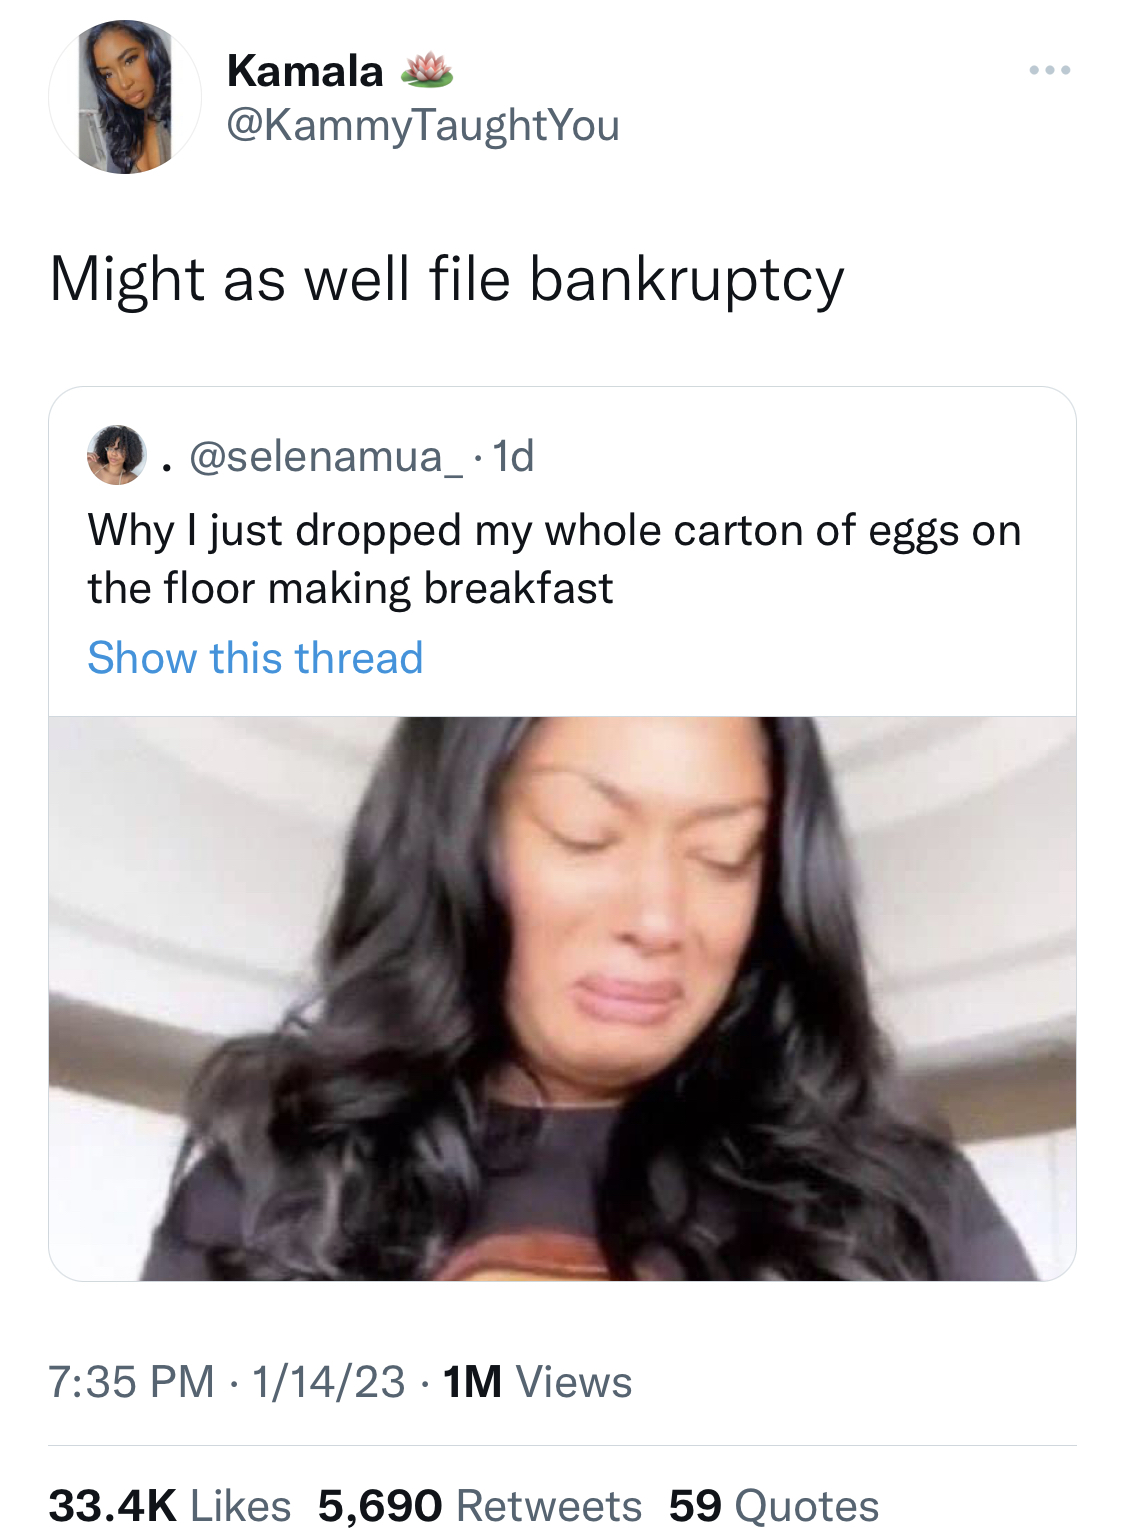The image size is (1125, 1537).
Task: Show the 59 Quotes list
Action: click(x=774, y=1505)
